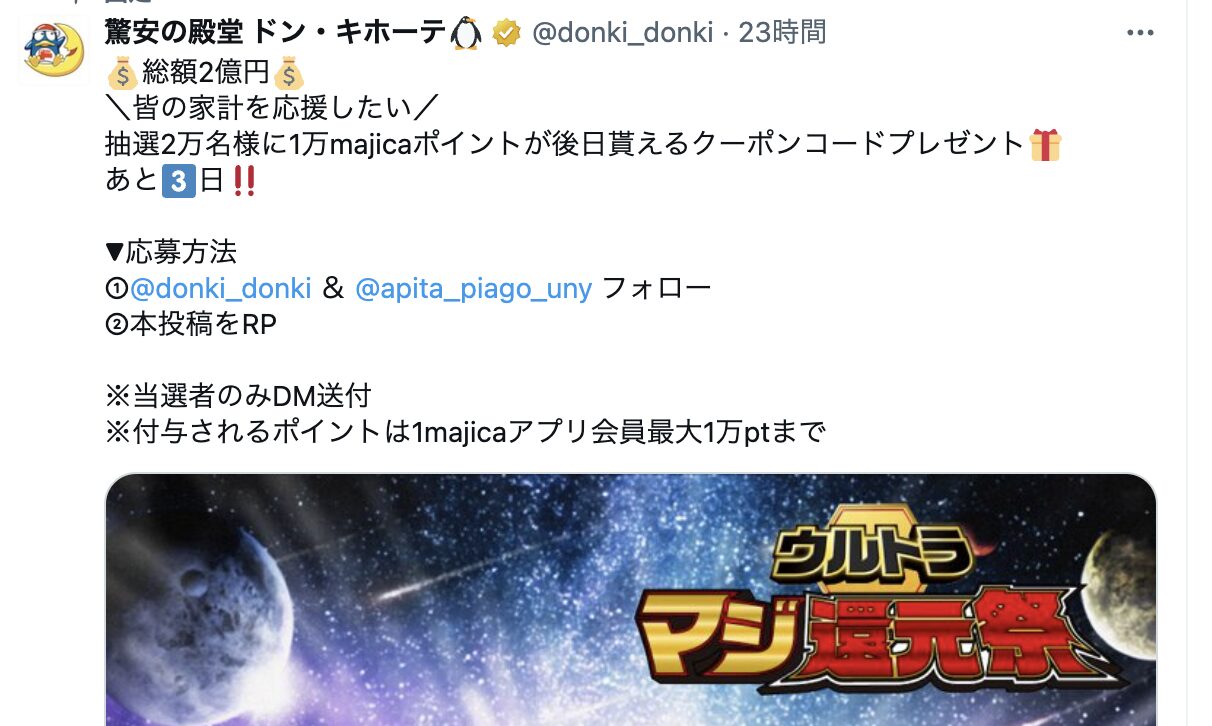This screenshot has height=726, width=1212.
Task: Click the red double exclamation emoji
Action: point(242,181)
